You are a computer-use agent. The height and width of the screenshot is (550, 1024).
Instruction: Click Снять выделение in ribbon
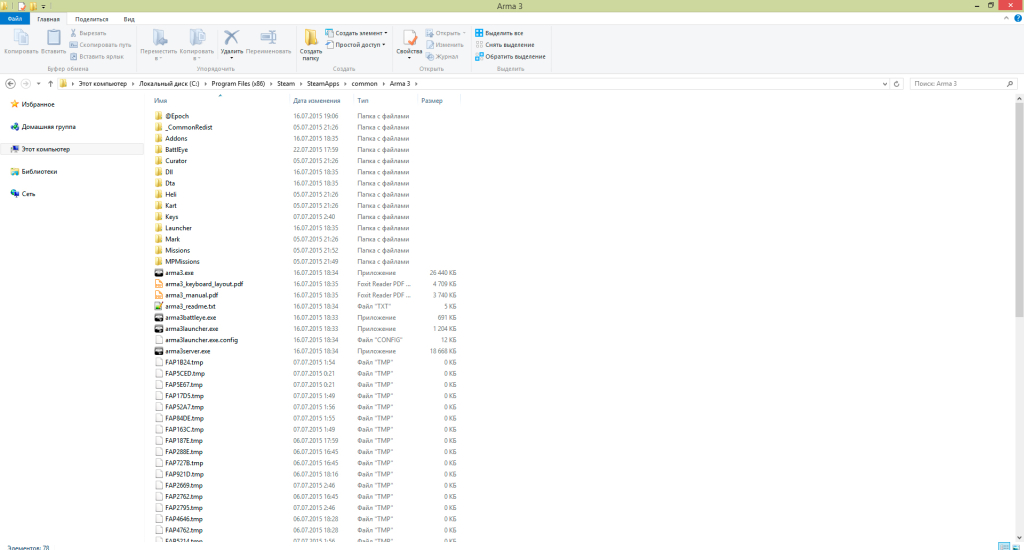(x=505, y=44)
